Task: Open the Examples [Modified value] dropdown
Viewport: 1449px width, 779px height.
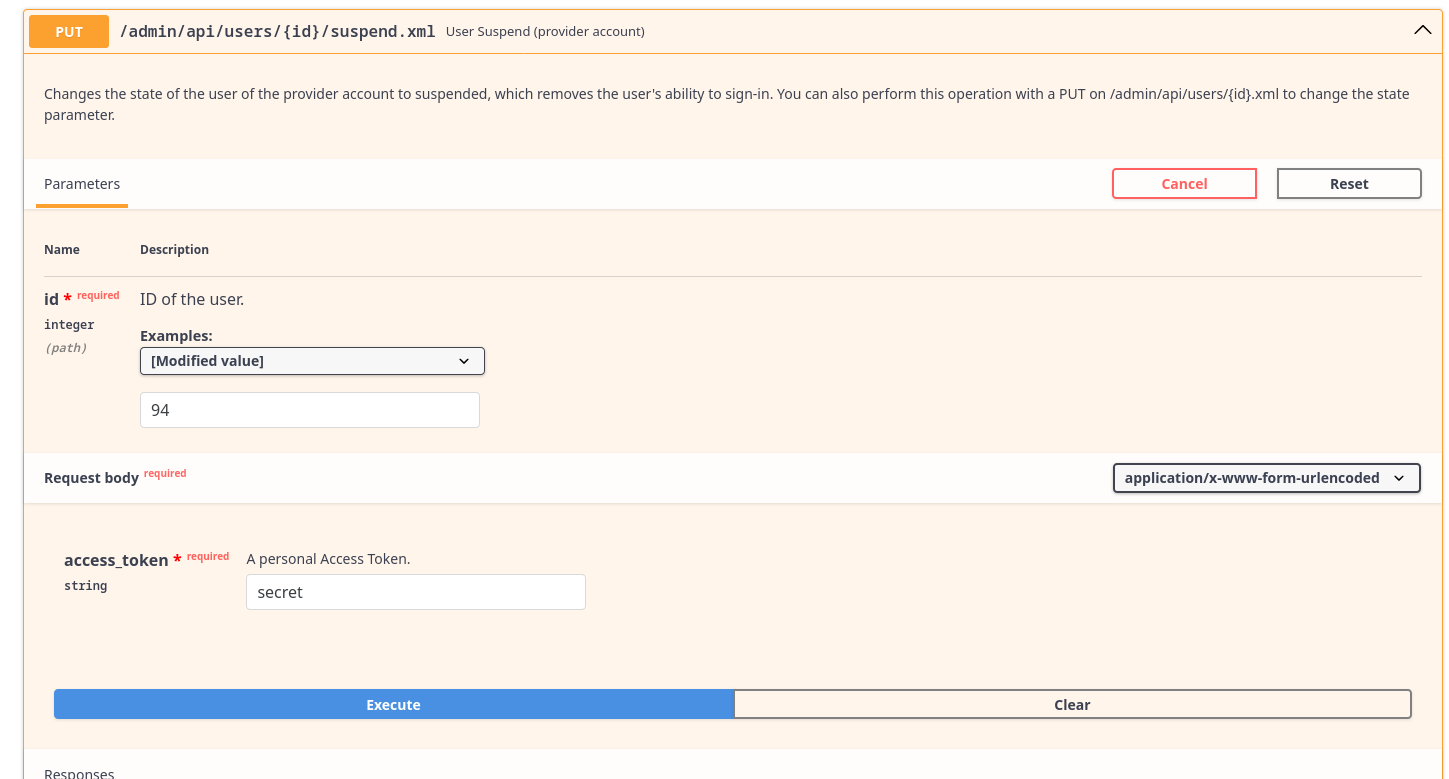Action: pyautogui.click(x=312, y=361)
